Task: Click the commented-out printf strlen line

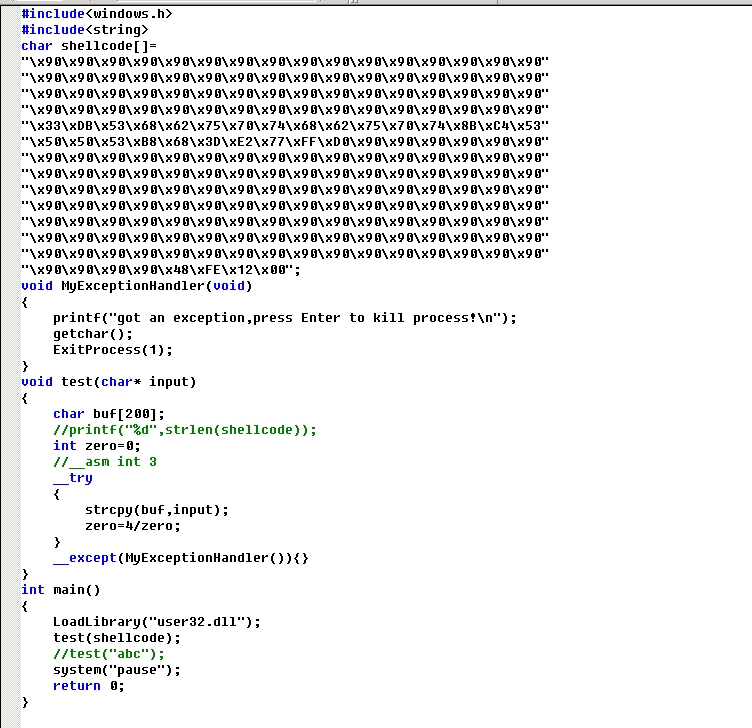Action: point(185,430)
